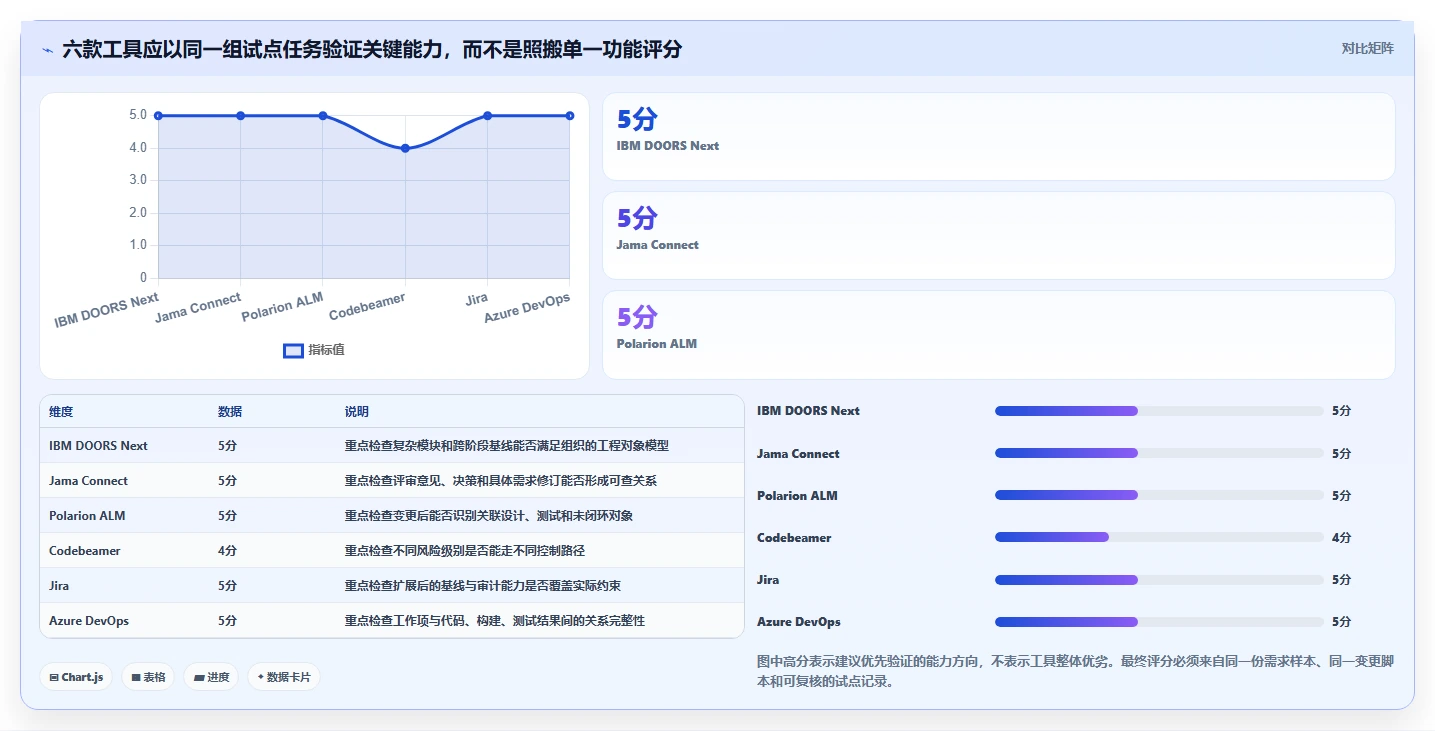
Task: Select the Jira table row name
Action: pos(59,586)
